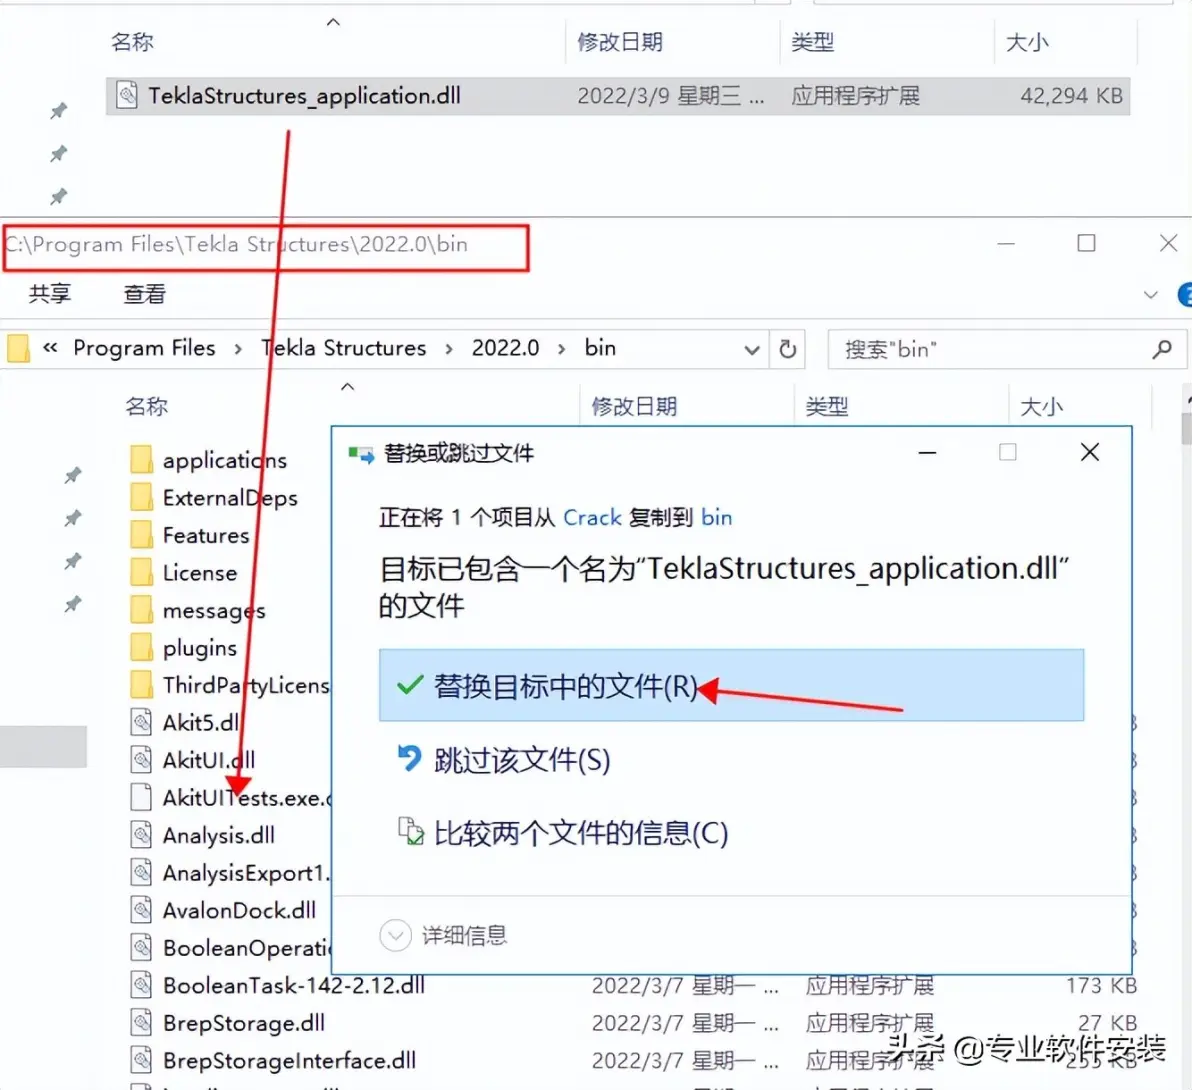
Task: Click the replace-or-skip dialog title icon
Action: (x=361, y=454)
